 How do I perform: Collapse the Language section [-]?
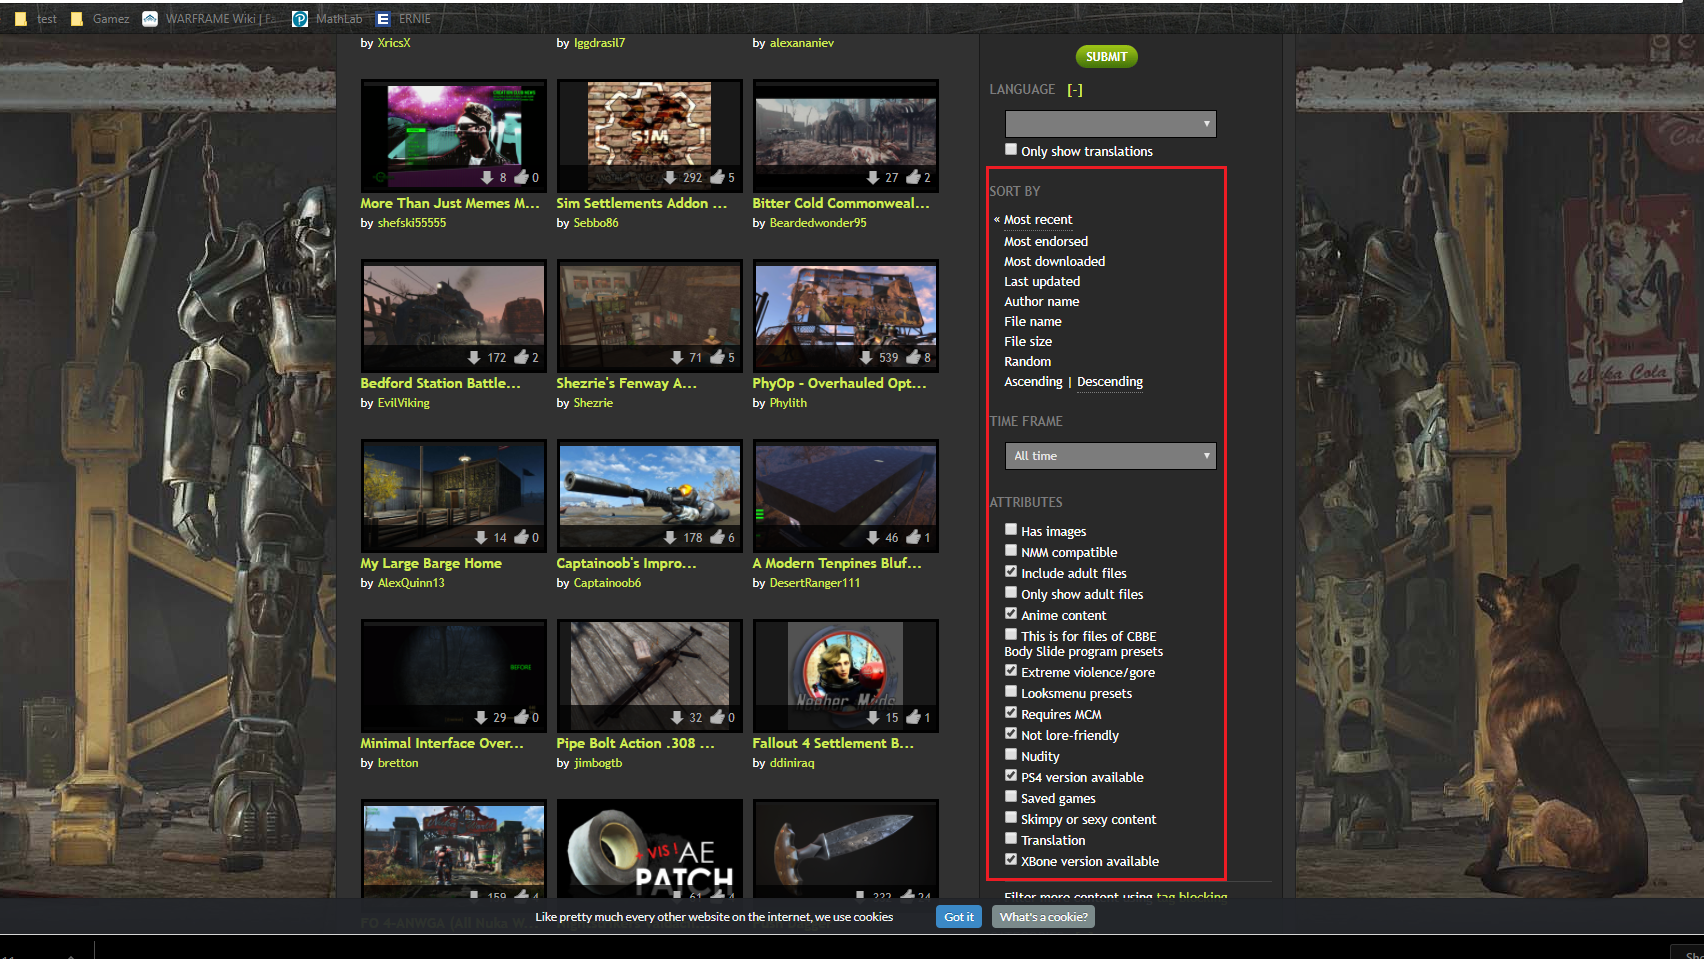tap(1075, 90)
